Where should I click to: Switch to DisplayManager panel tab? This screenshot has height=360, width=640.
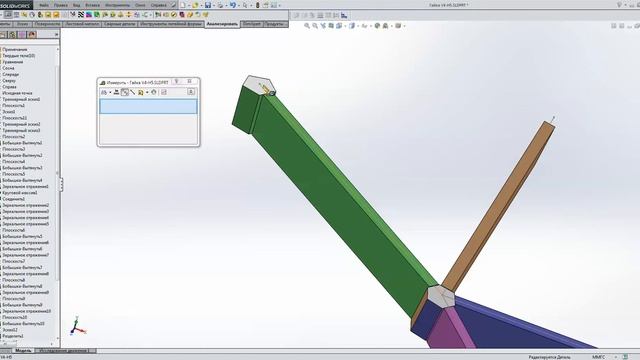(x=32, y=35)
